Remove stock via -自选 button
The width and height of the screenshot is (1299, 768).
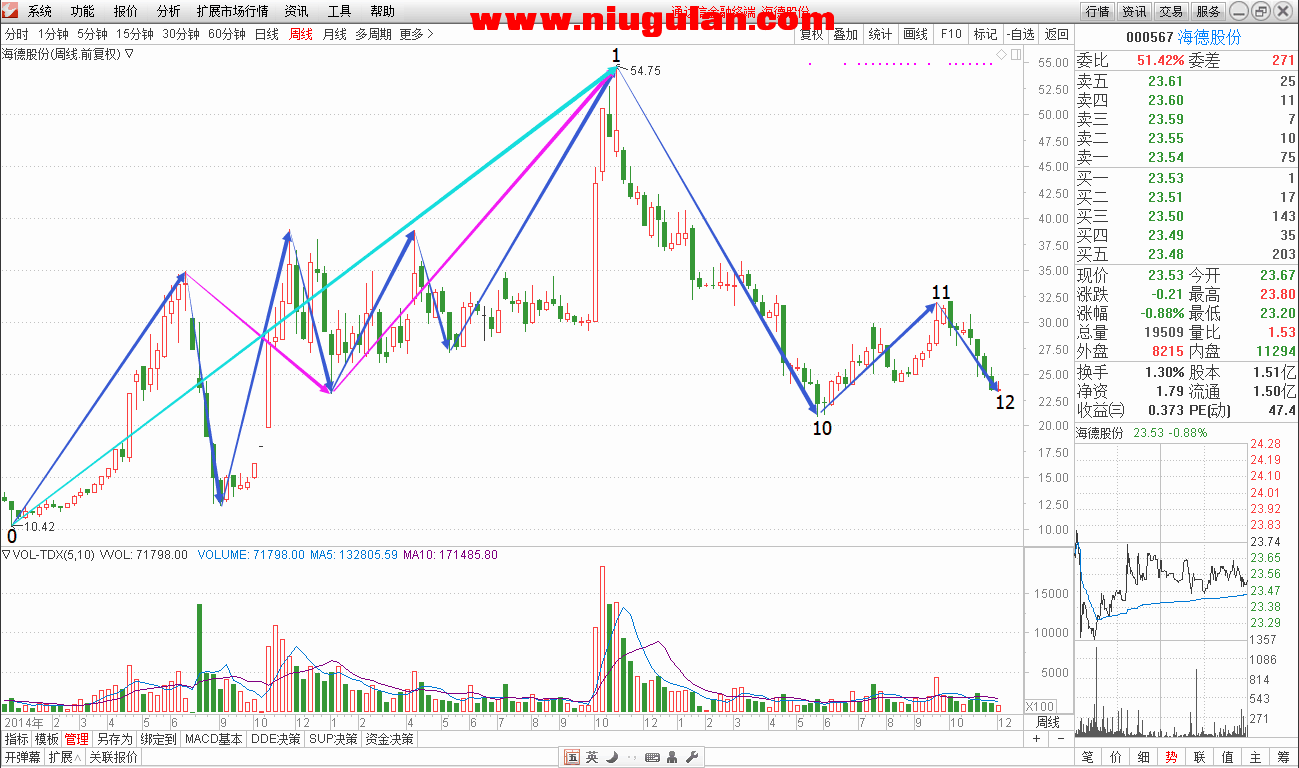pos(1020,34)
